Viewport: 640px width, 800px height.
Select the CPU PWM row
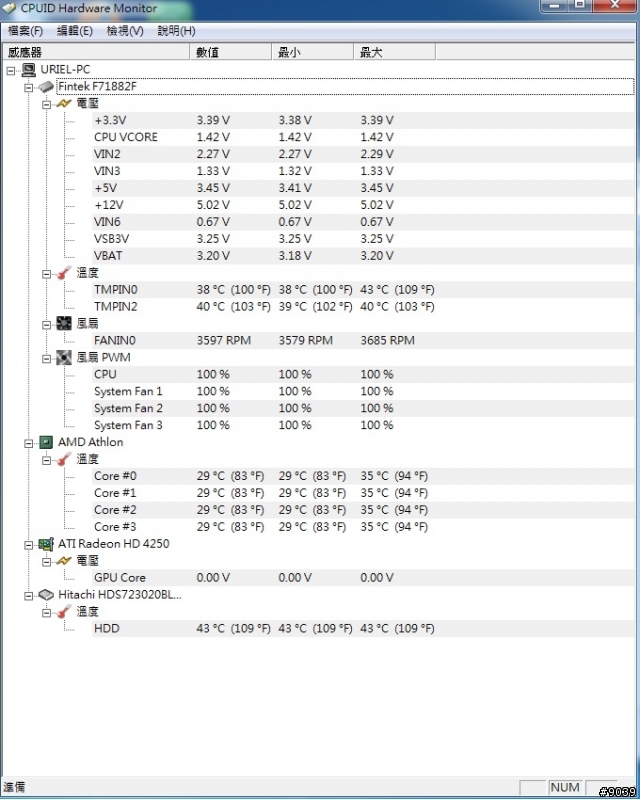click(363, 374)
